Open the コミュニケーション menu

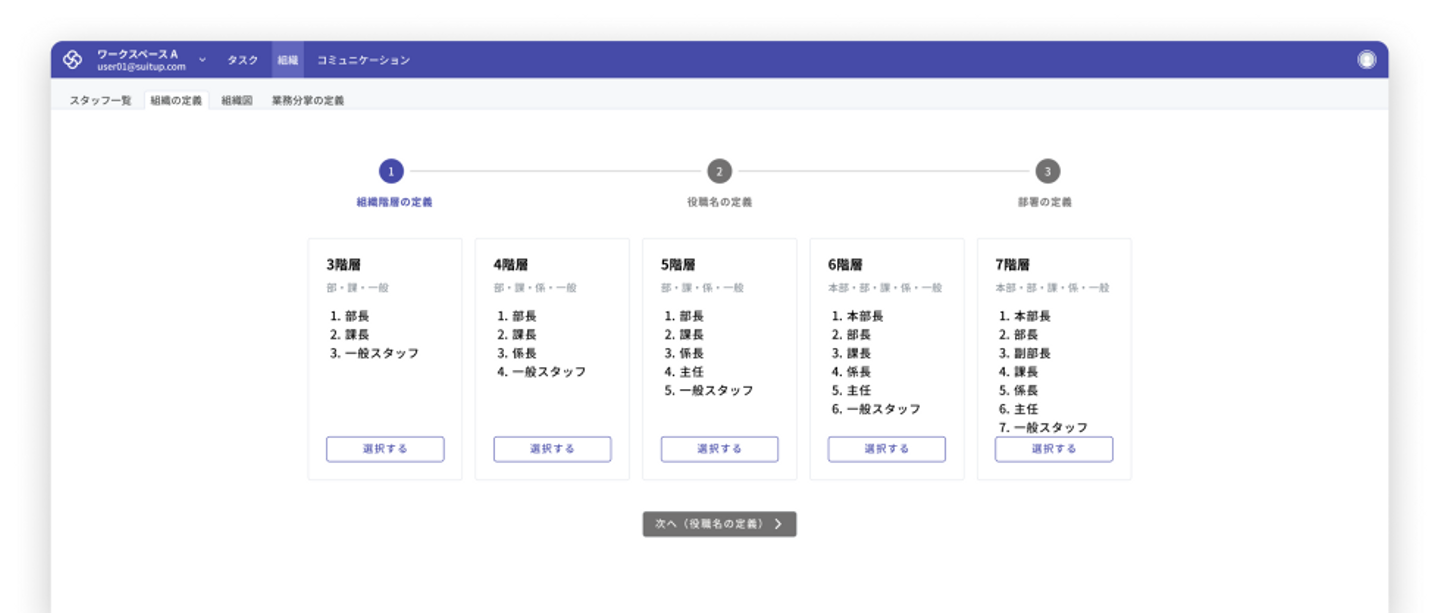pos(363,60)
